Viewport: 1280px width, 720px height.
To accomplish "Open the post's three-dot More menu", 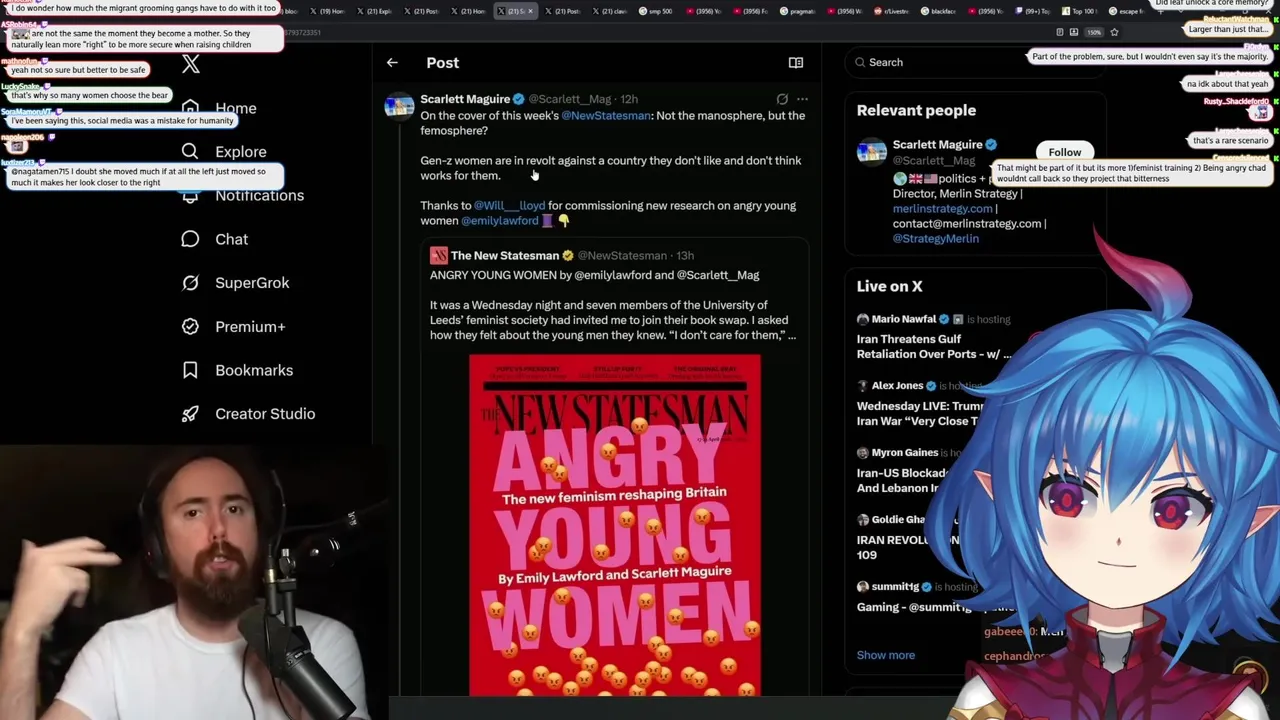I will (802, 99).
